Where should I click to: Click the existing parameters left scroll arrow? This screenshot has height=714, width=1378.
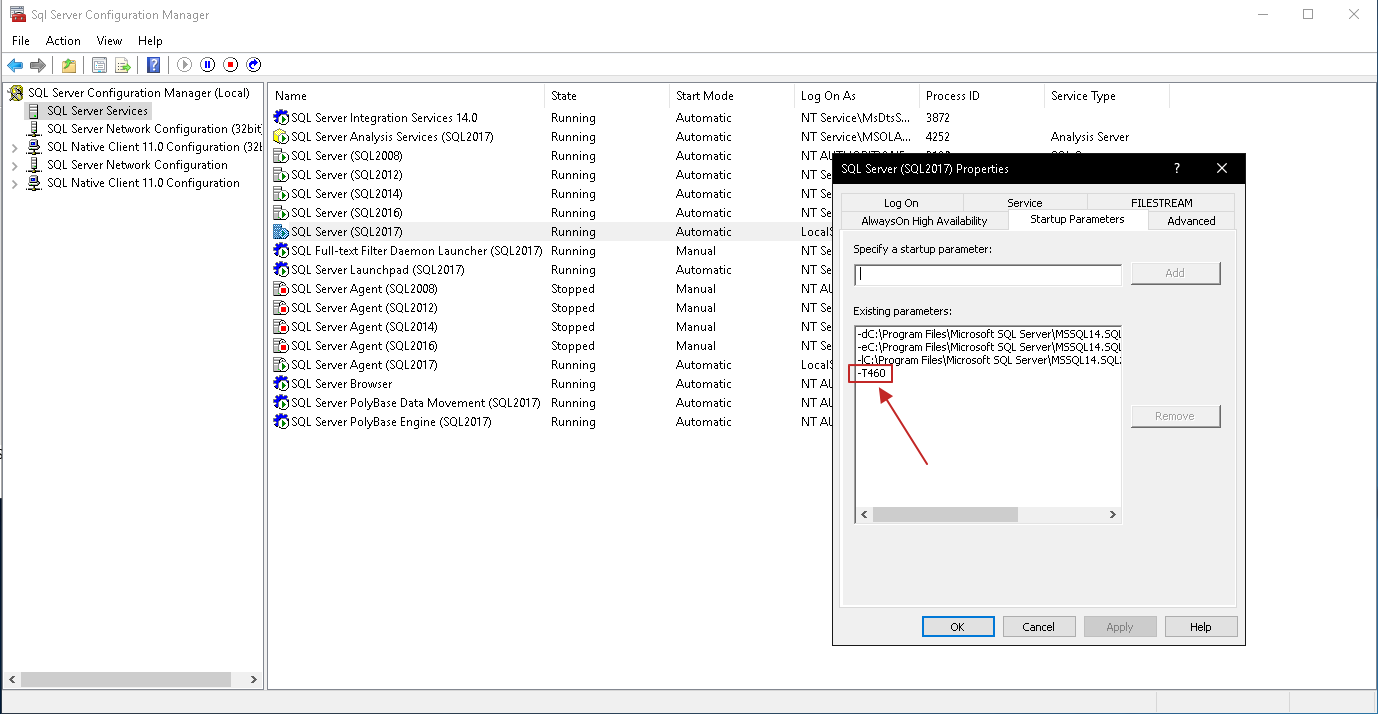(864, 515)
